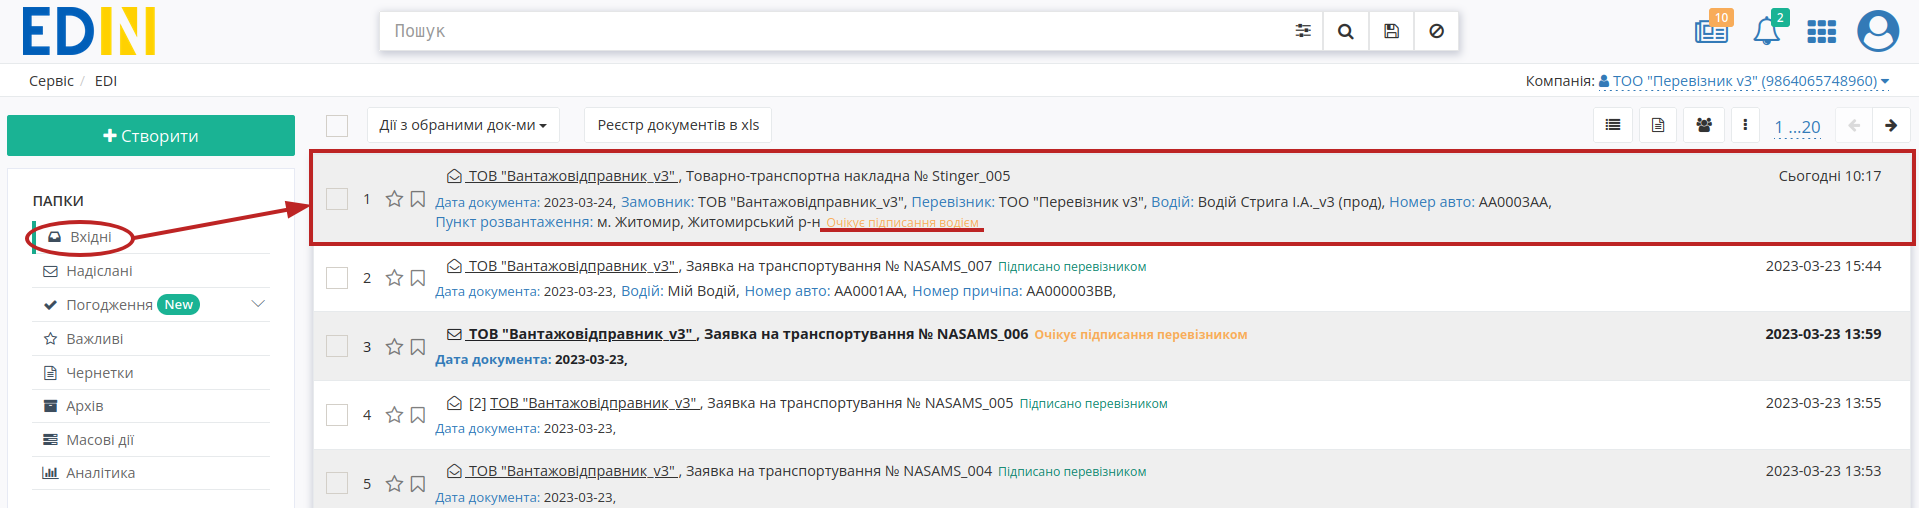The image size is (1919, 508).
Task: Click the Створити button
Action: click(151, 135)
